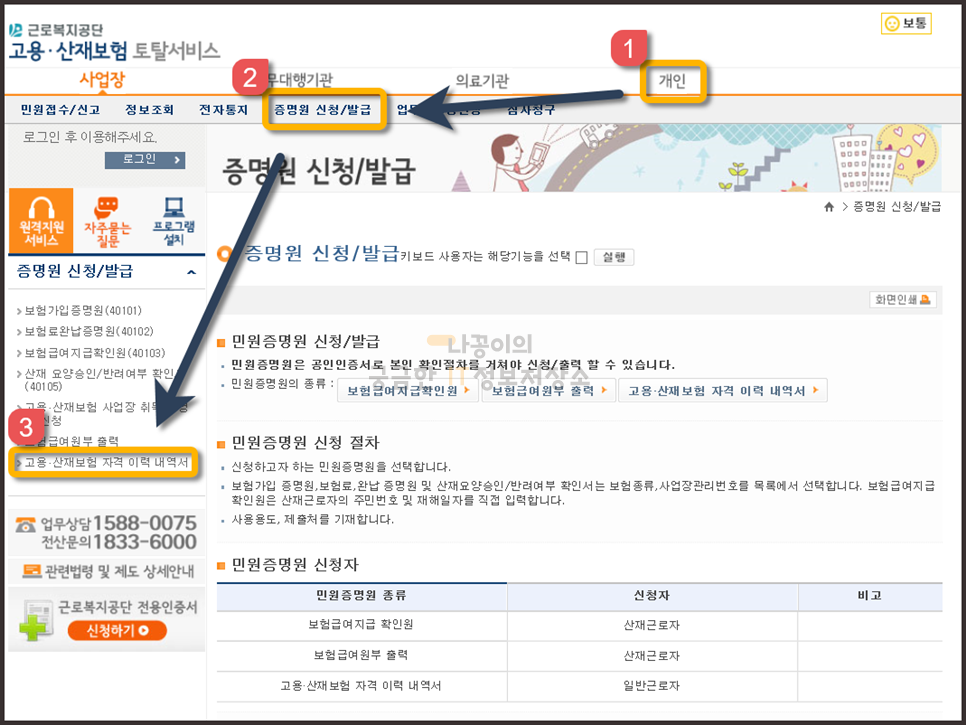Open 산재 요양승인/반려여부 확인 (40105) in sidebar
The width and height of the screenshot is (966, 725).
pos(99,380)
